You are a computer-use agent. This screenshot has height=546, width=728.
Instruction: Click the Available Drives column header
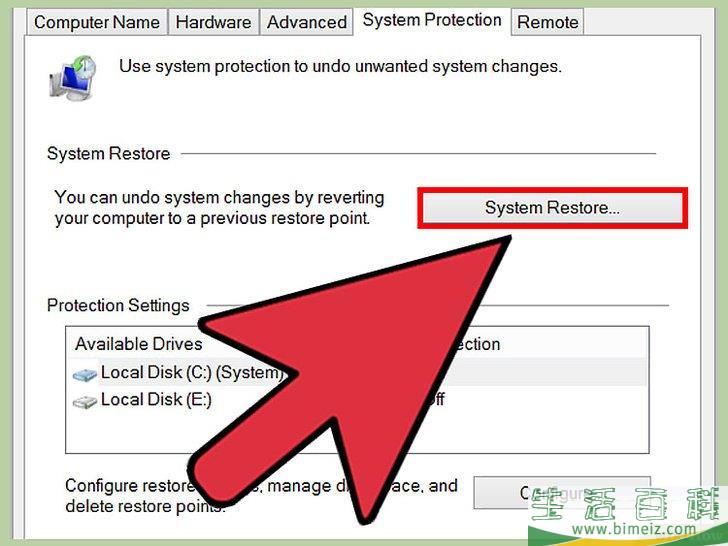tap(137, 344)
